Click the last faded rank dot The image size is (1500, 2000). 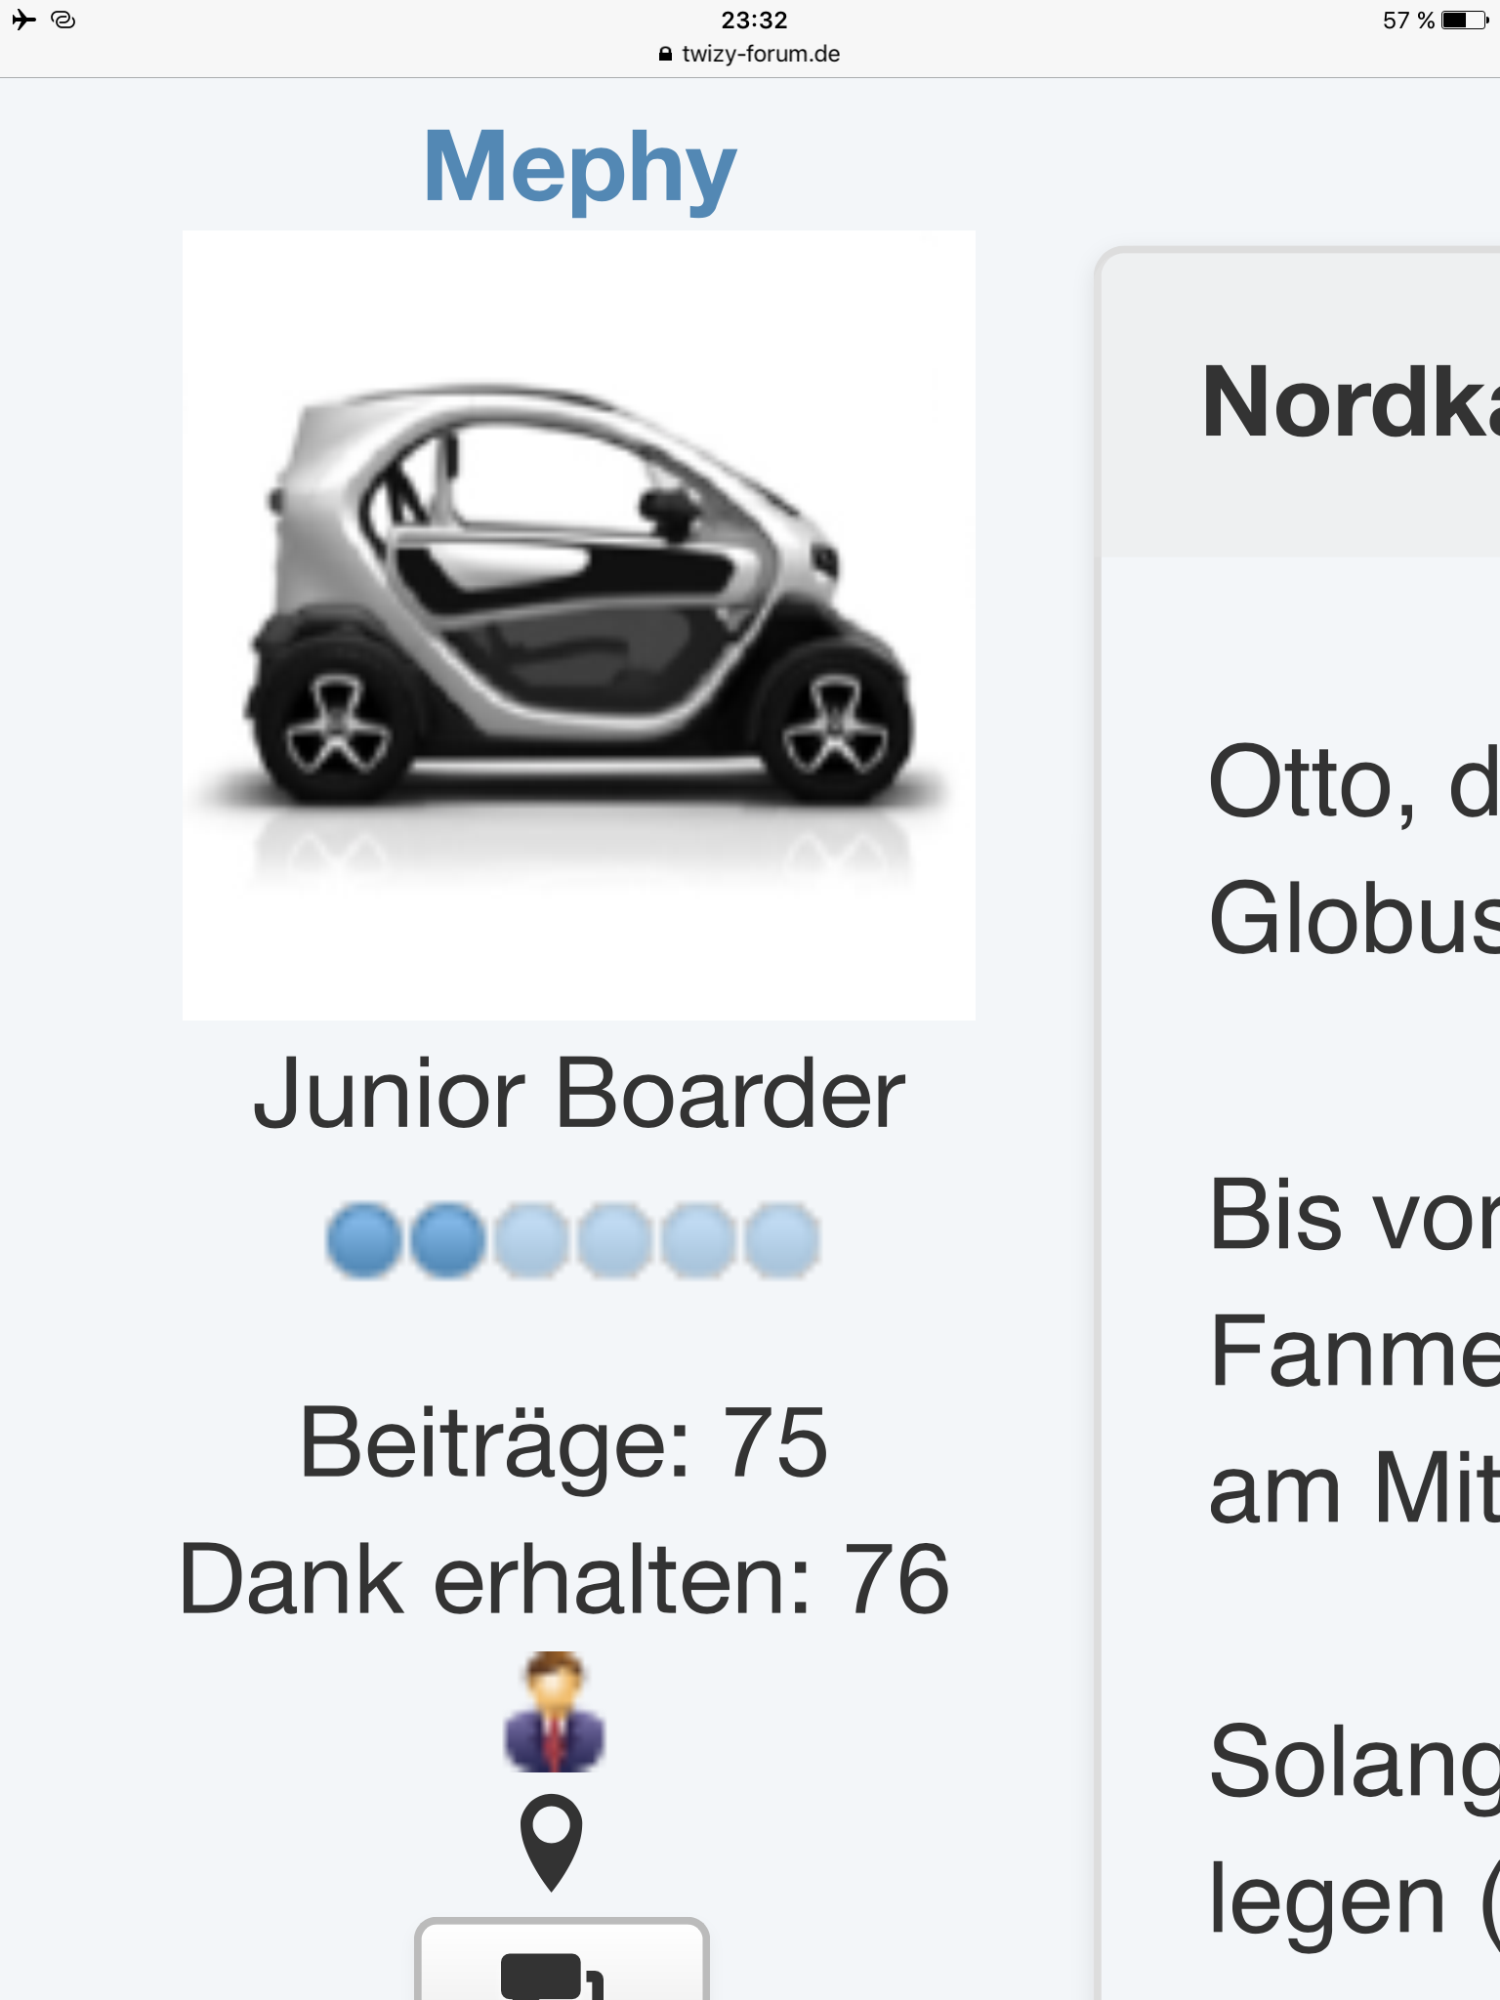tap(783, 1241)
